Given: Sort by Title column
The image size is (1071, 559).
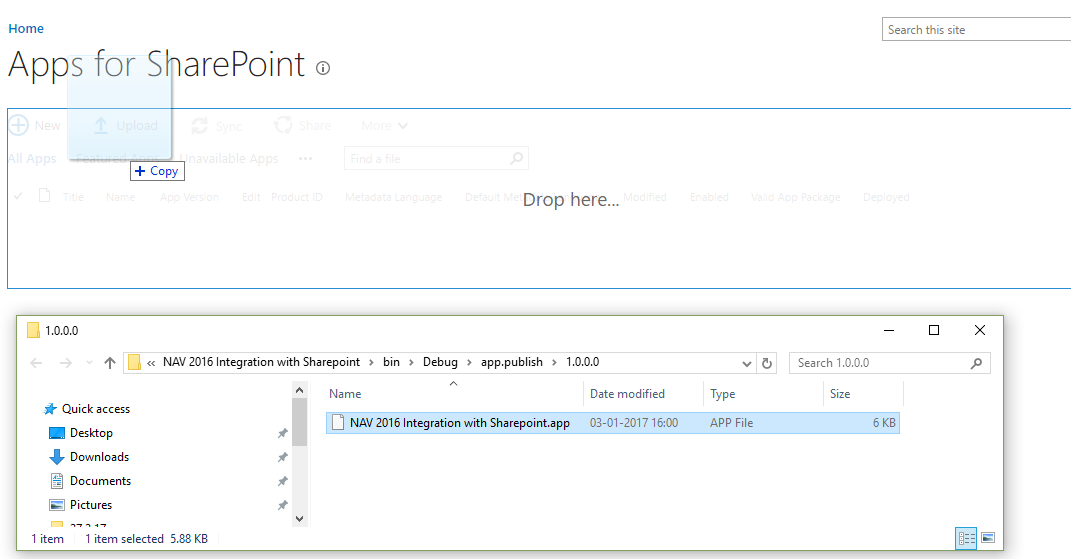Looking at the screenshot, I should [x=73, y=197].
